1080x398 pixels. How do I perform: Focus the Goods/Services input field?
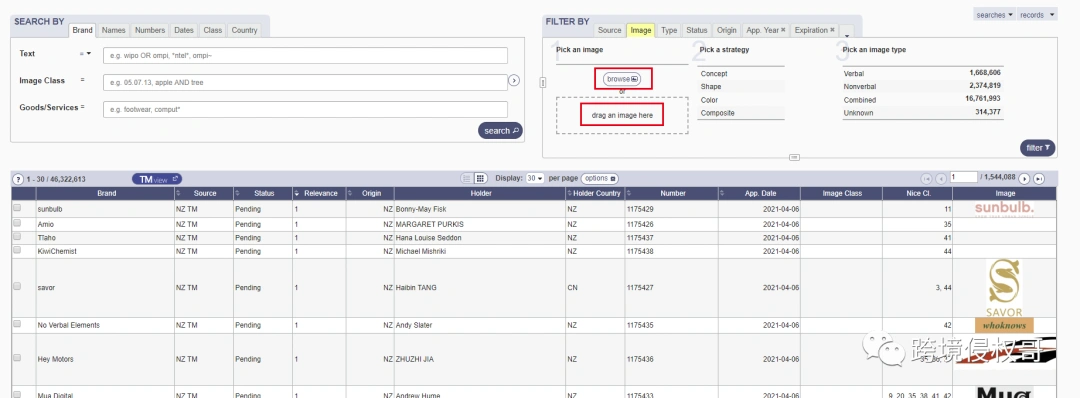click(x=305, y=109)
